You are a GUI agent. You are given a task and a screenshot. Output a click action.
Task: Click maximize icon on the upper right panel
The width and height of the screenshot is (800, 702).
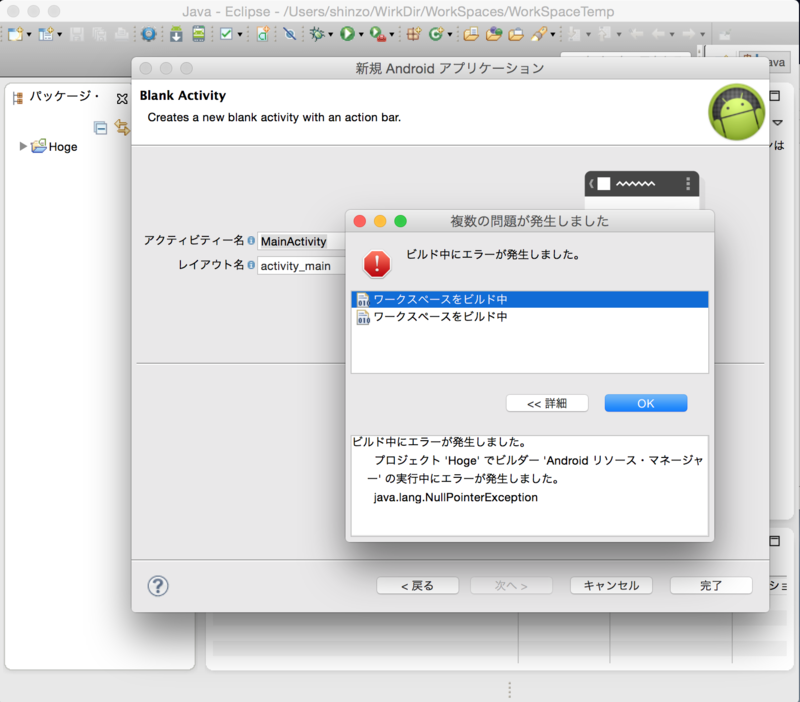(x=774, y=96)
